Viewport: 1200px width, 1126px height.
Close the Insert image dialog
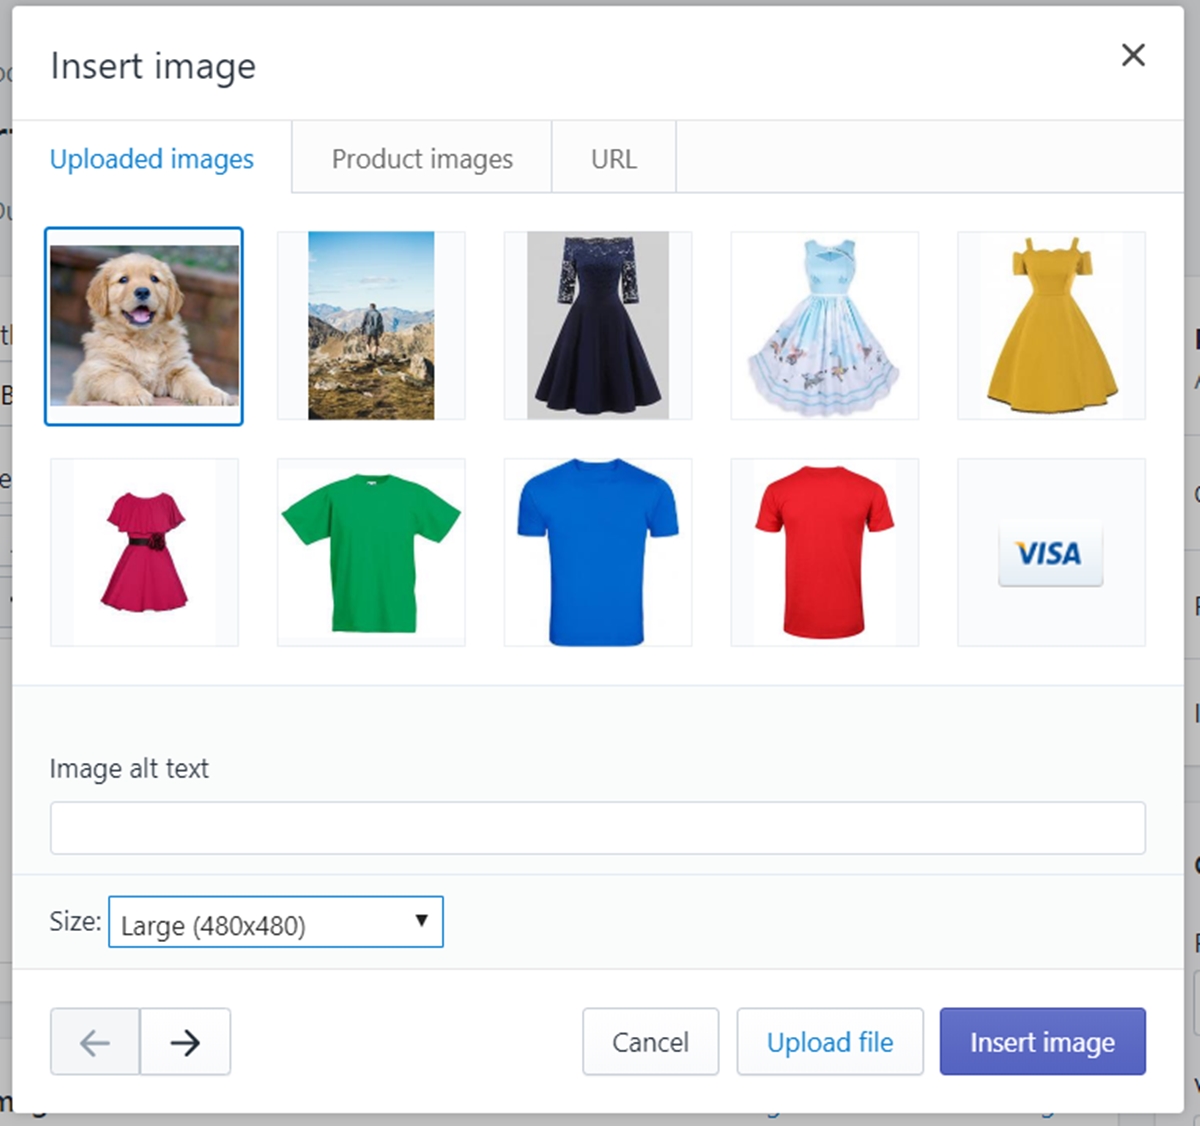(x=1133, y=55)
